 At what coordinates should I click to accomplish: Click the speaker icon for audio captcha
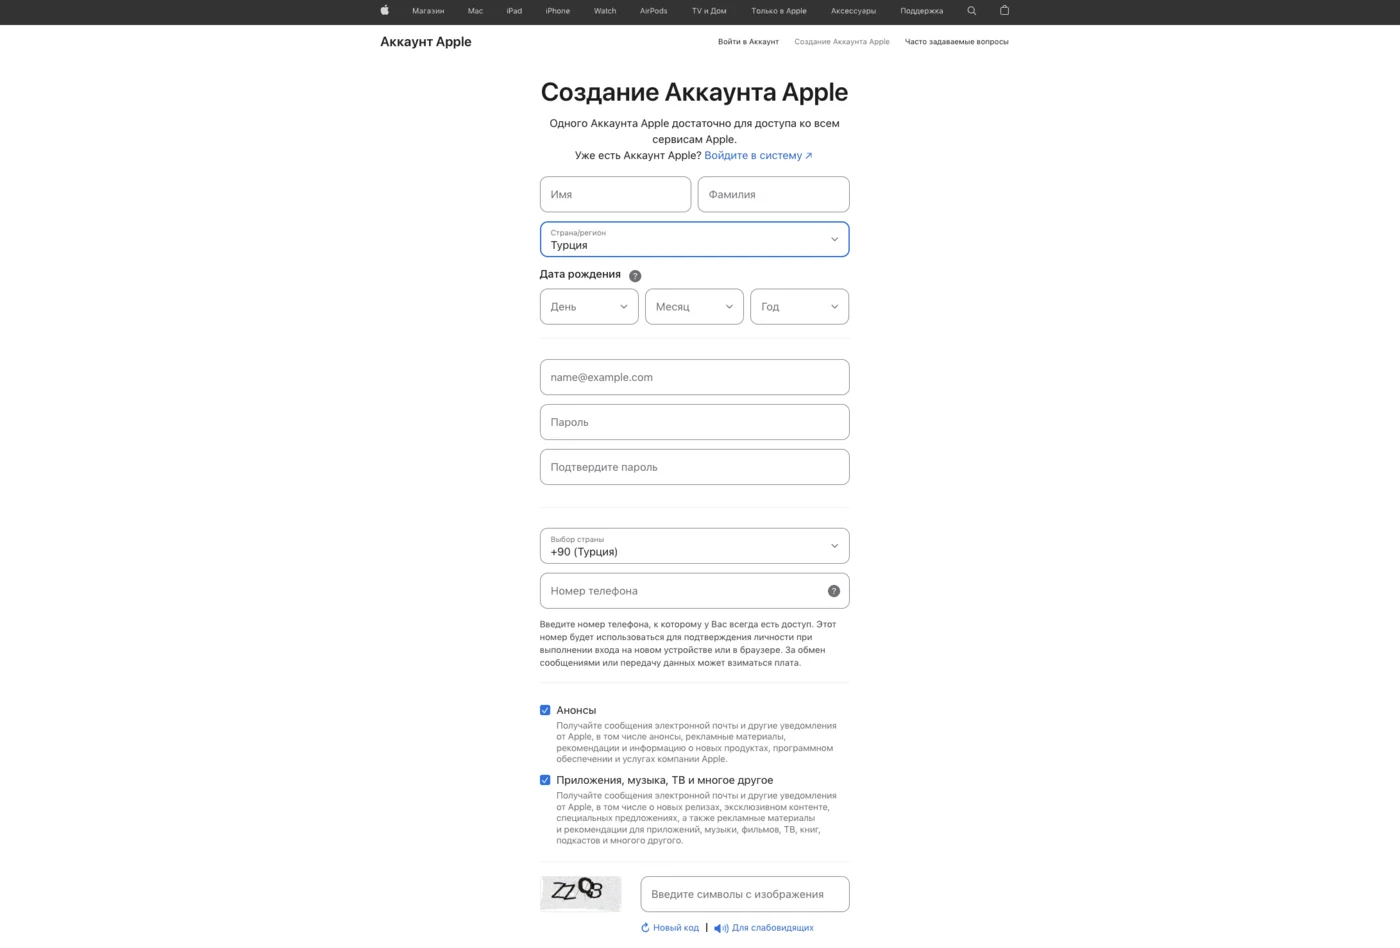tap(721, 928)
